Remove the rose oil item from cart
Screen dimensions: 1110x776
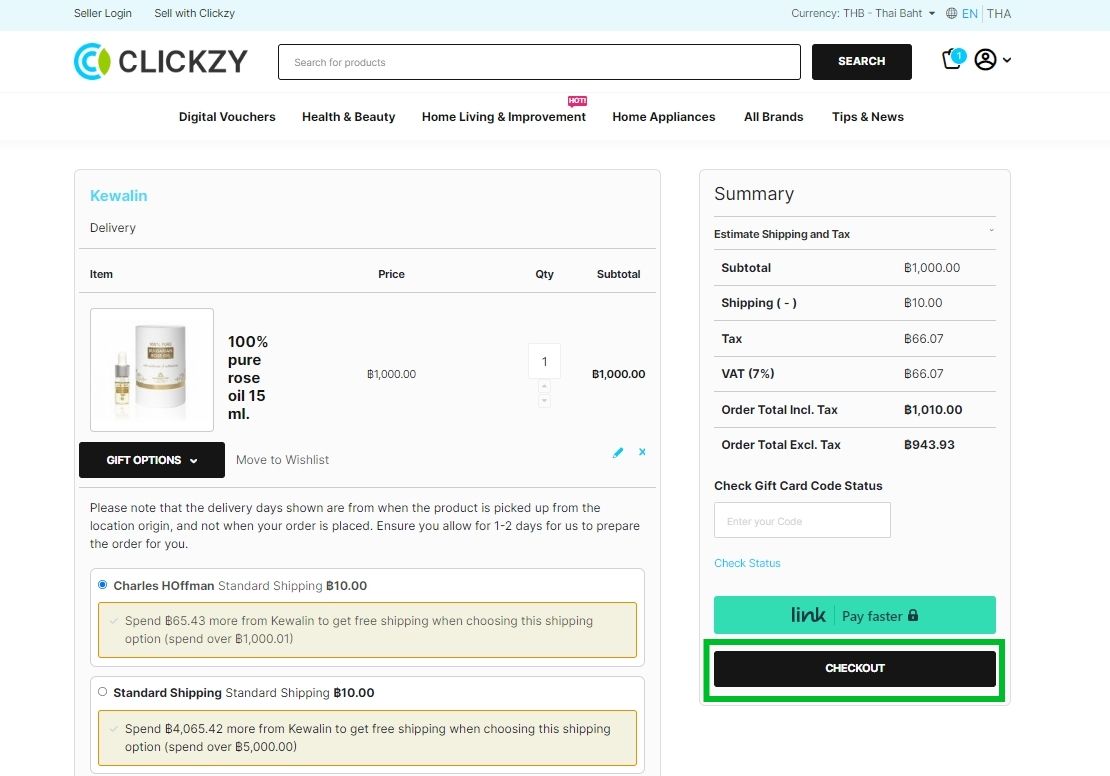pyautogui.click(x=642, y=452)
